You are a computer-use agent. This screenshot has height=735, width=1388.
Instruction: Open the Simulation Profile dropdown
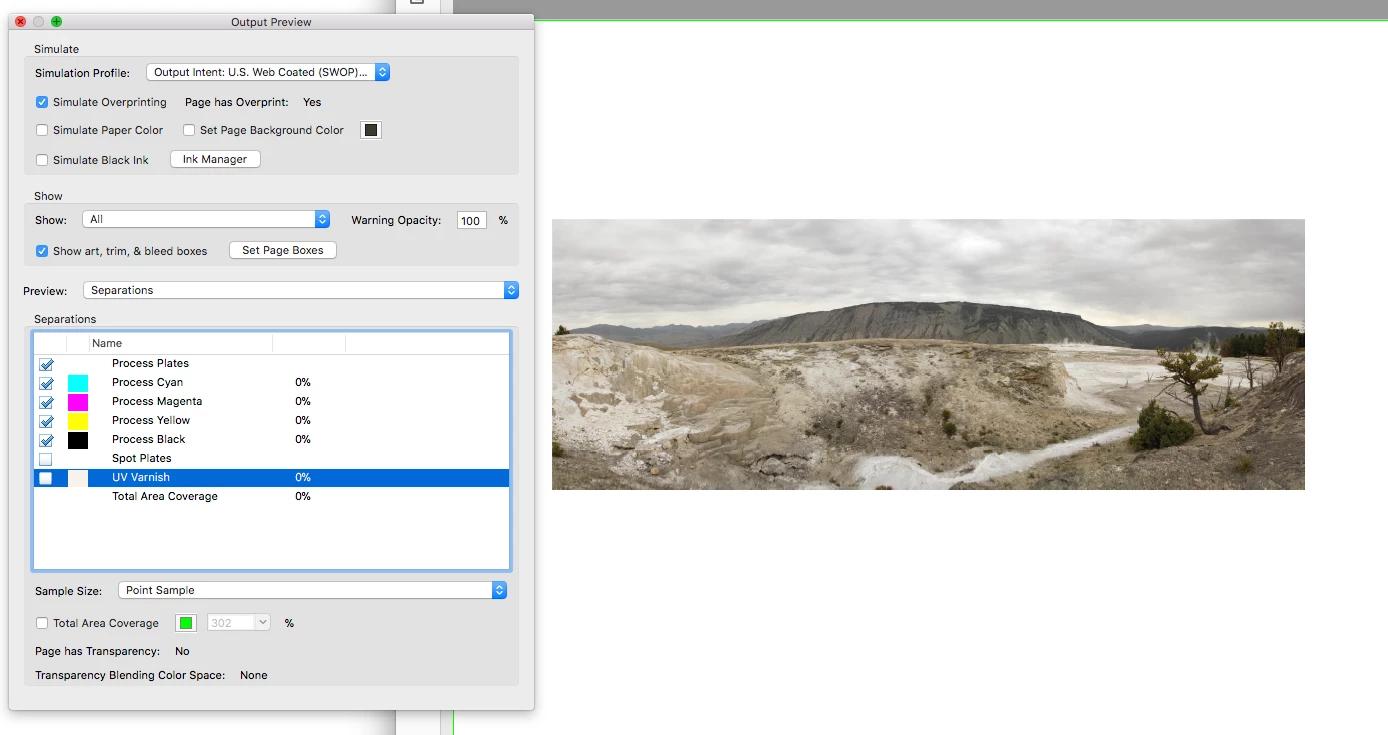click(268, 72)
